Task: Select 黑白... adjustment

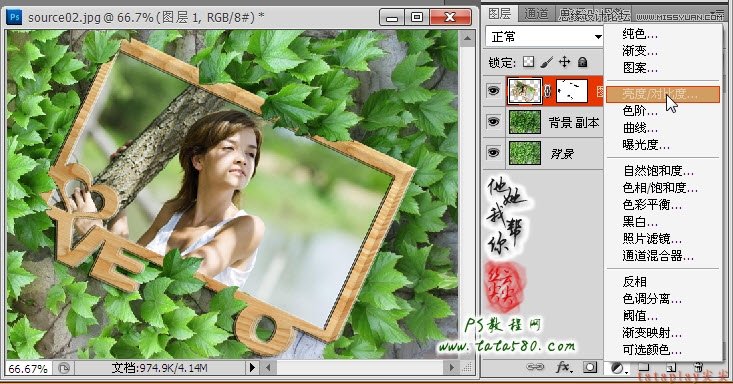Action: 640,222
